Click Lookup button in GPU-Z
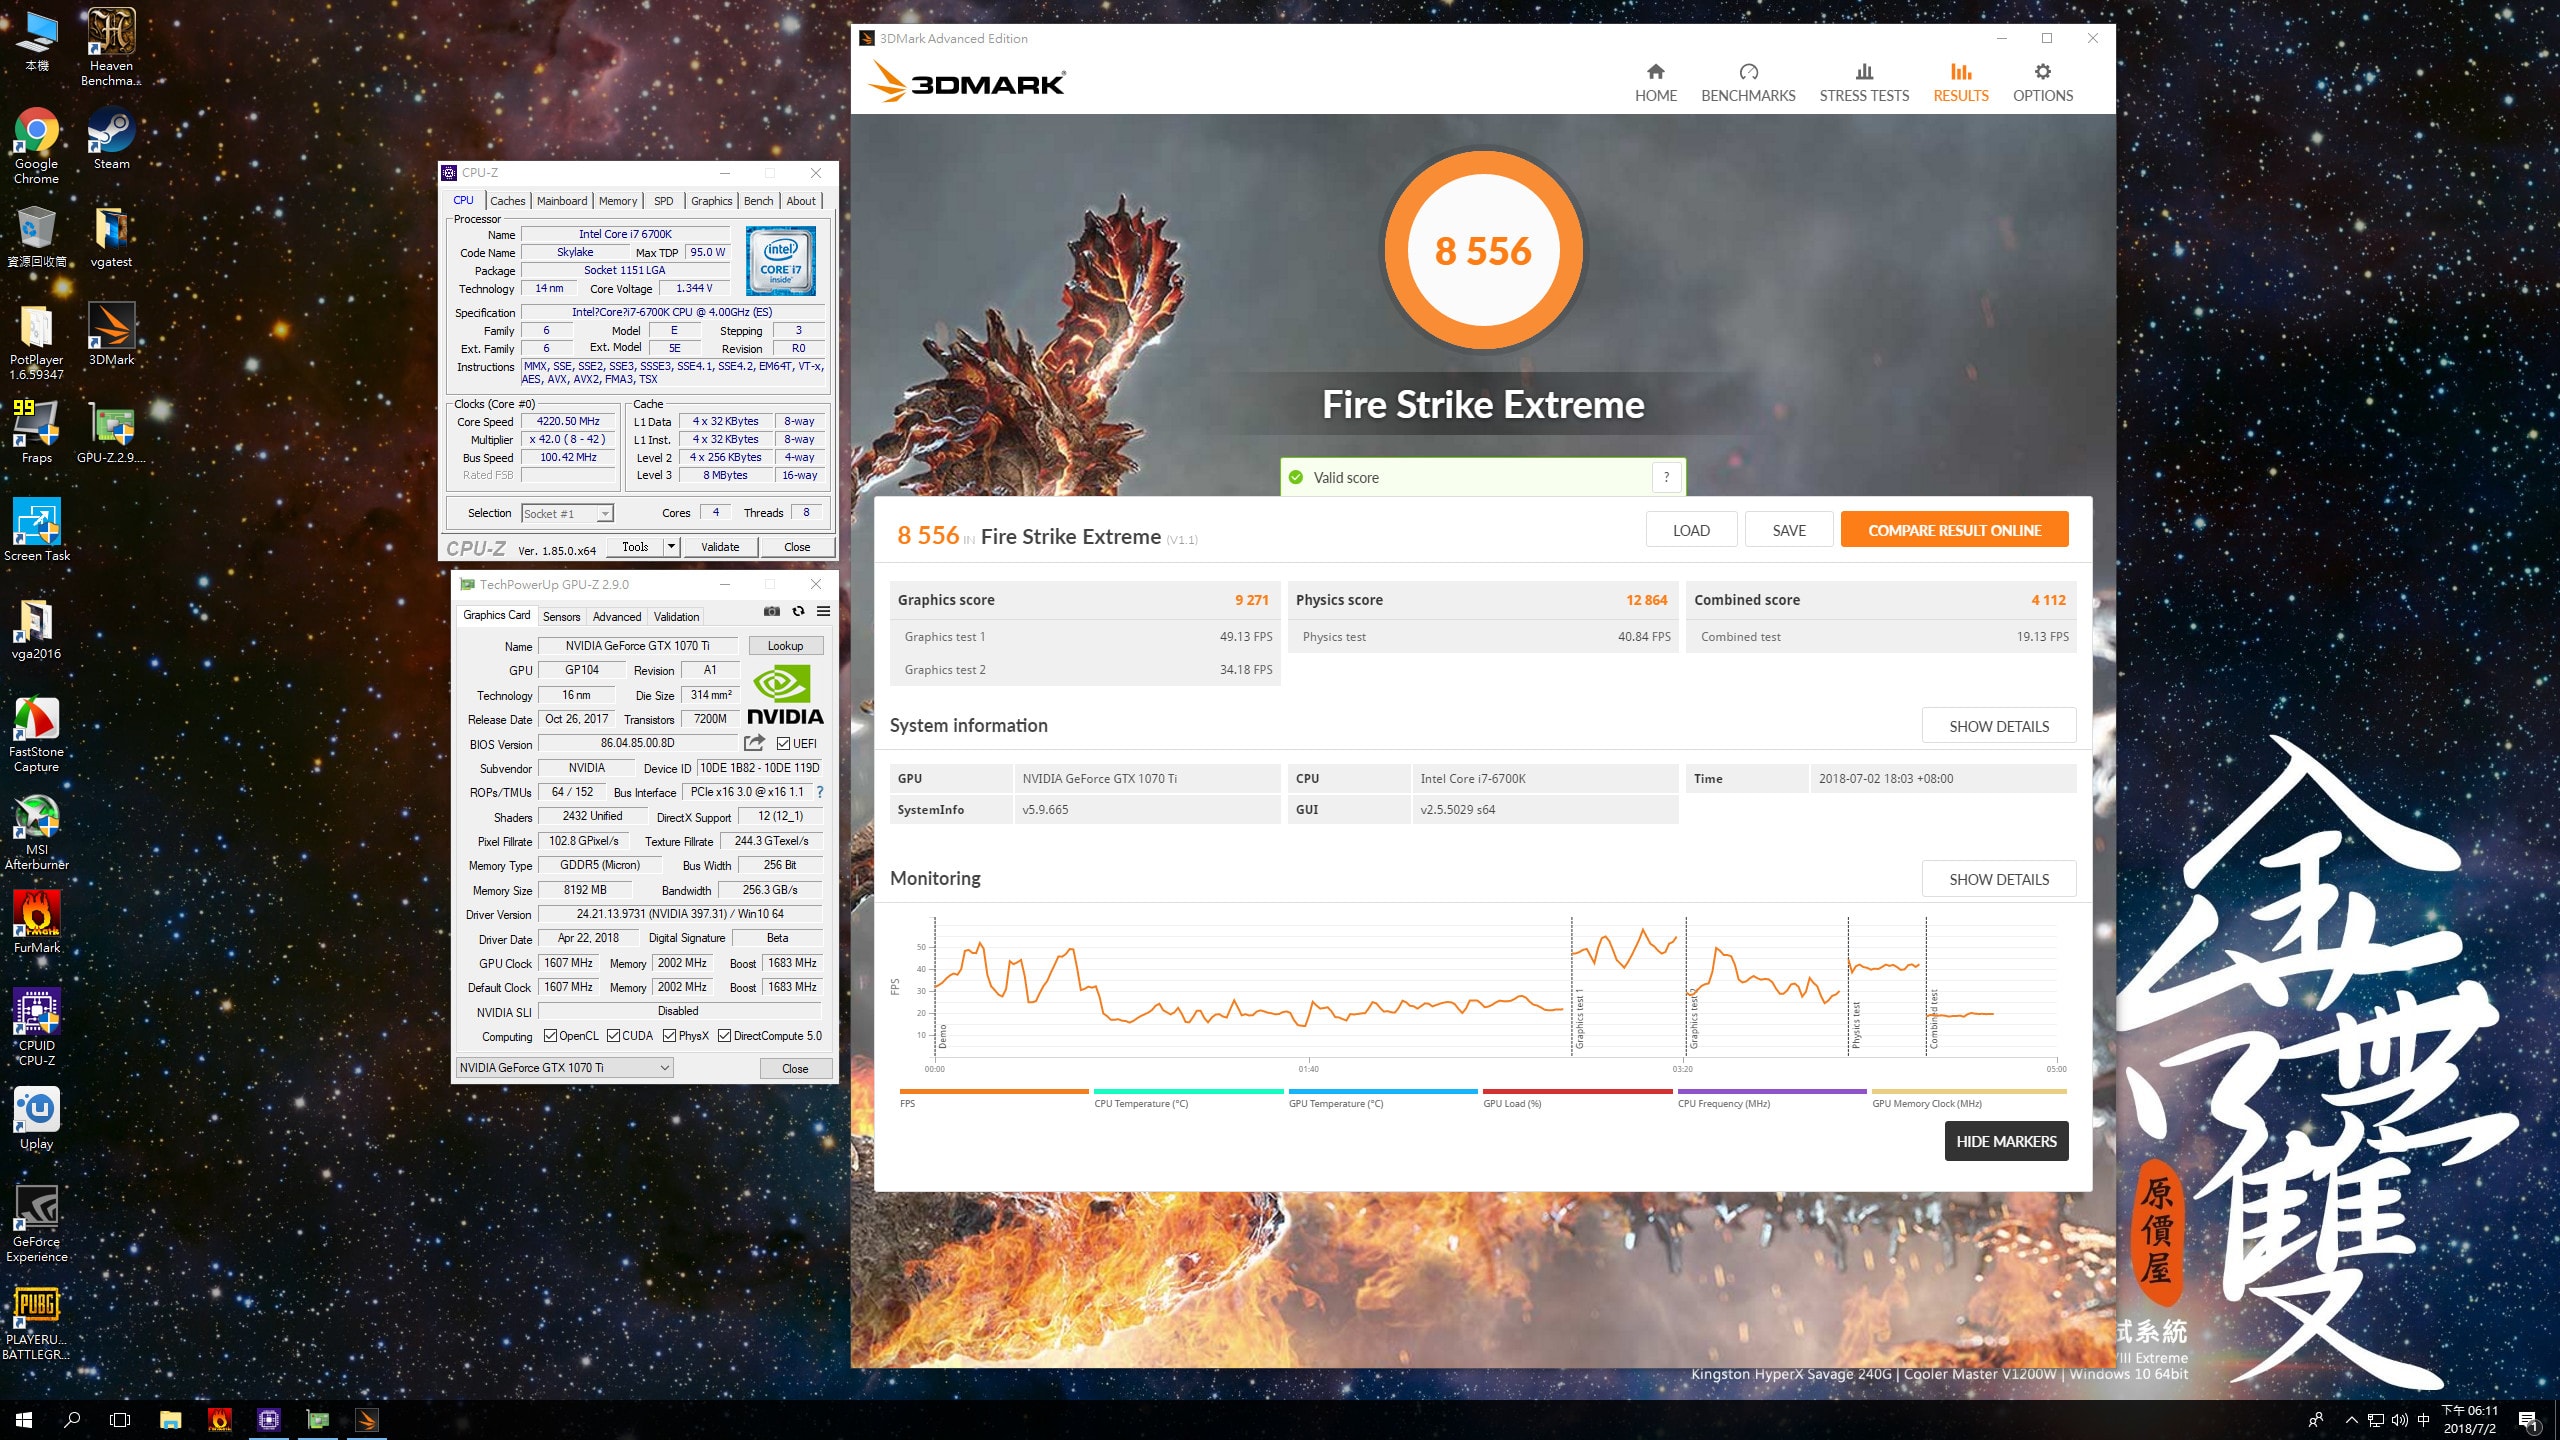 pyautogui.click(x=786, y=646)
